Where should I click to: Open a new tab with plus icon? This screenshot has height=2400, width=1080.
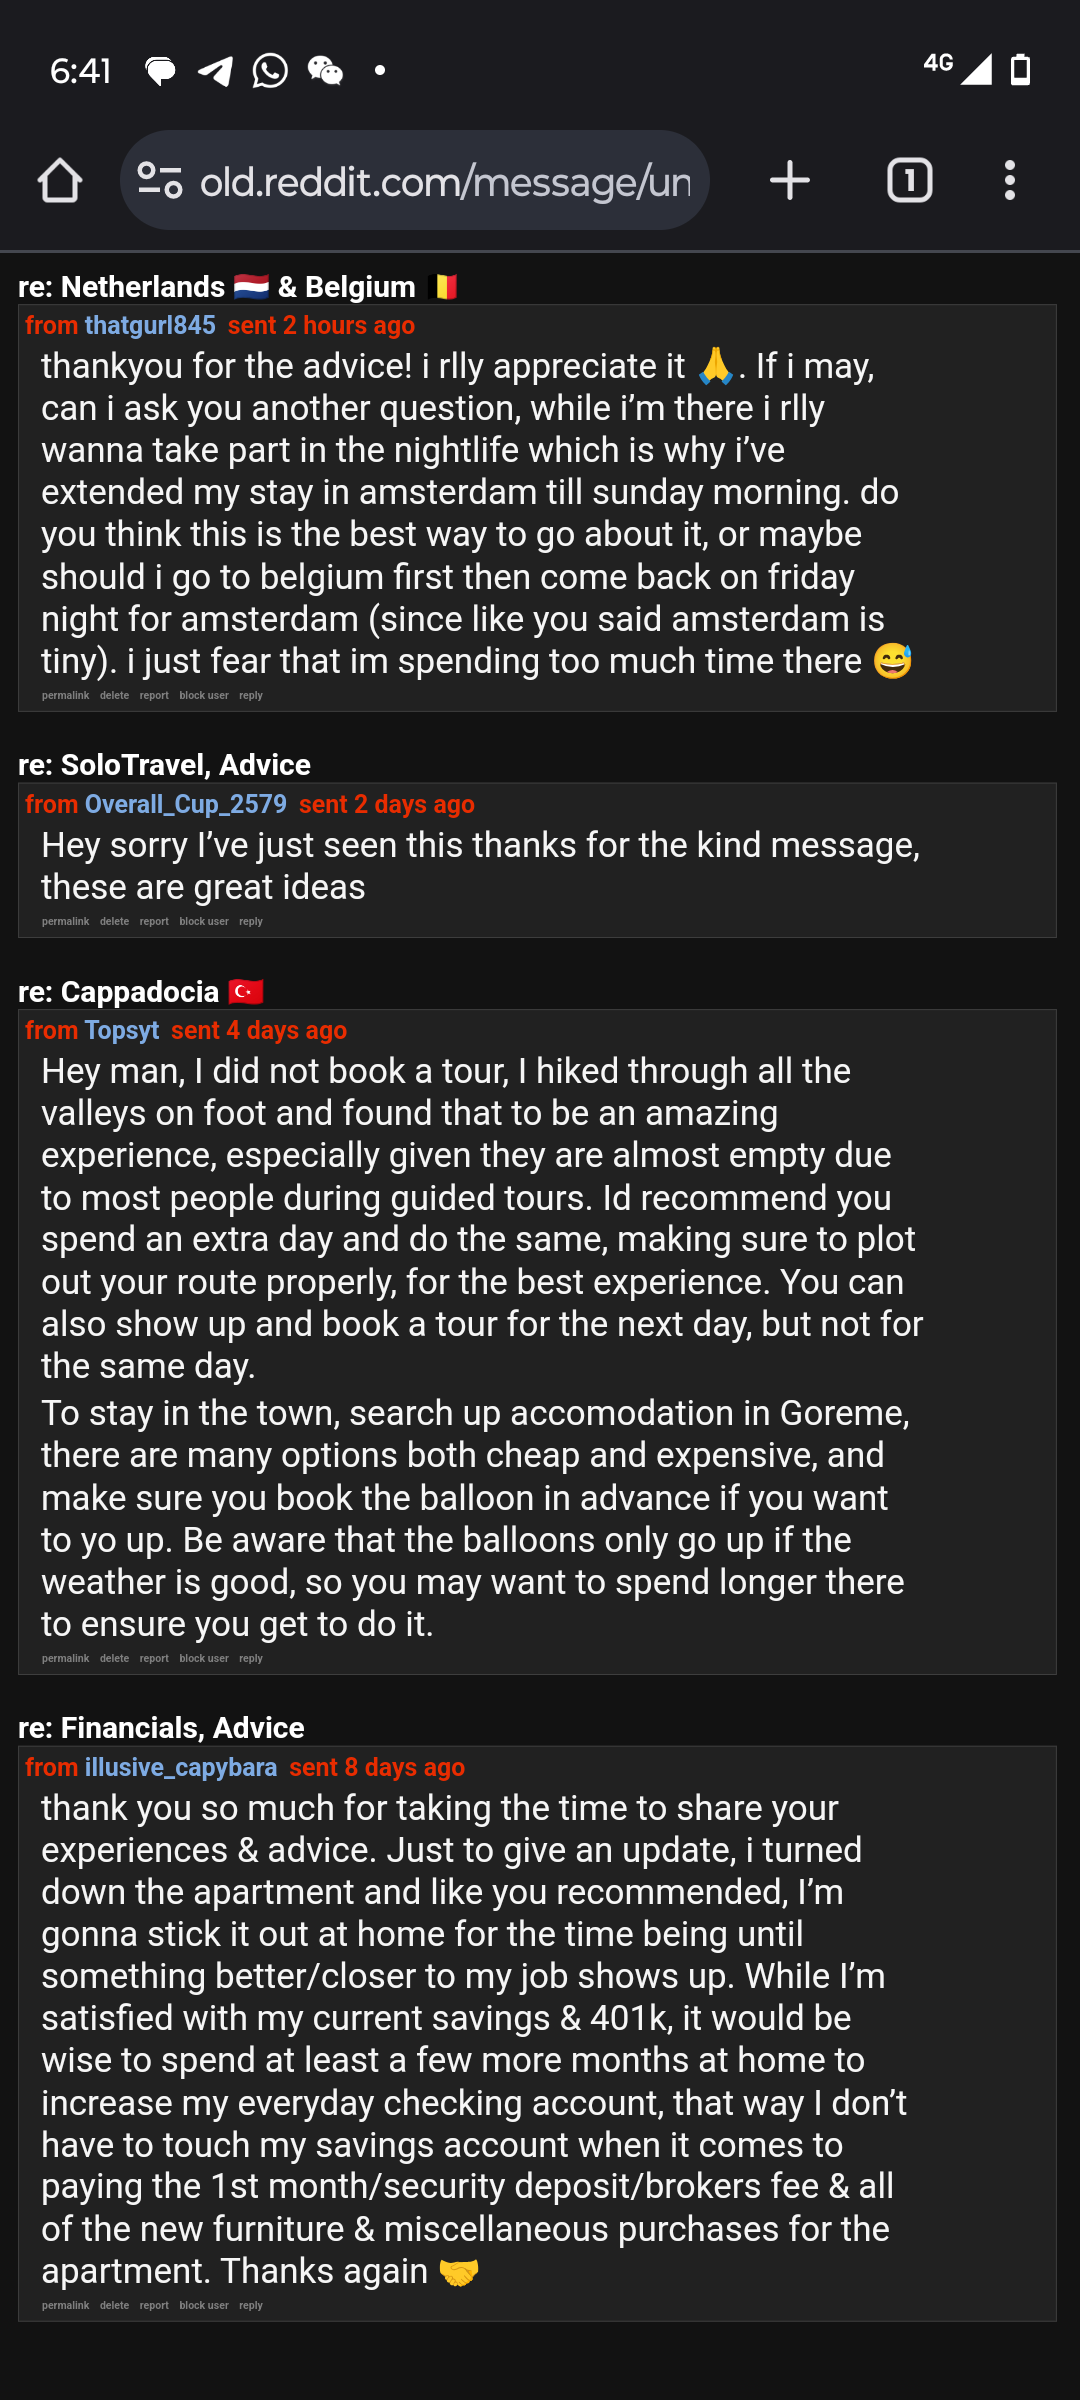point(790,181)
